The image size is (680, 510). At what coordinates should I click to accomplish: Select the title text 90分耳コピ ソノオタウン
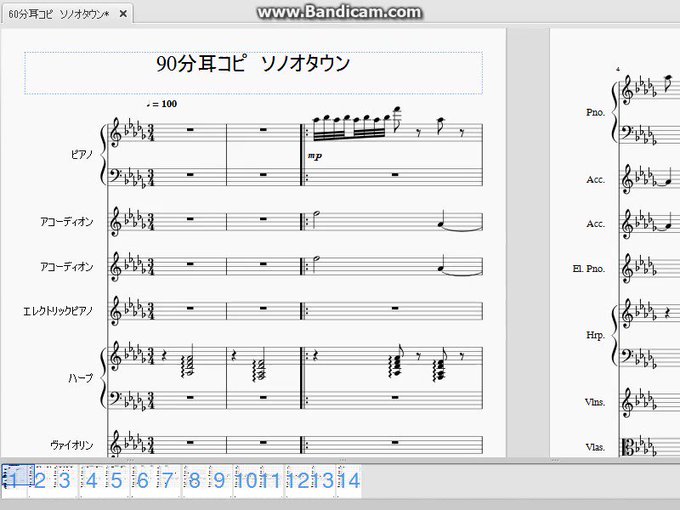(x=253, y=64)
